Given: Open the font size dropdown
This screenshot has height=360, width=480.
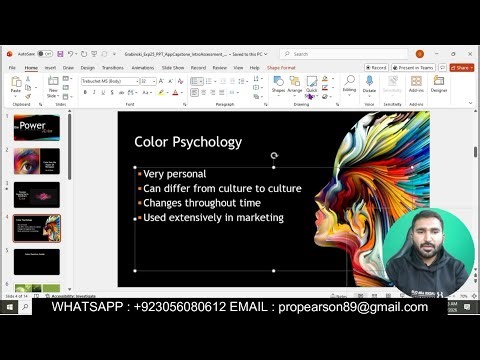Looking at the screenshot, I should pyautogui.click(x=154, y=81).
